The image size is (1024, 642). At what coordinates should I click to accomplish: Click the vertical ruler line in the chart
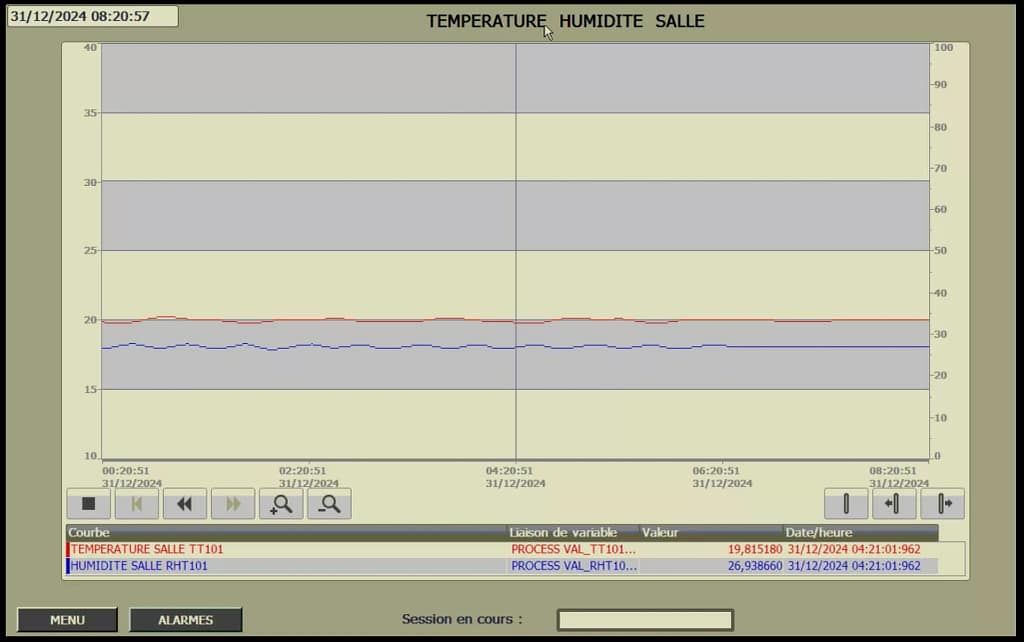point(516,200)
